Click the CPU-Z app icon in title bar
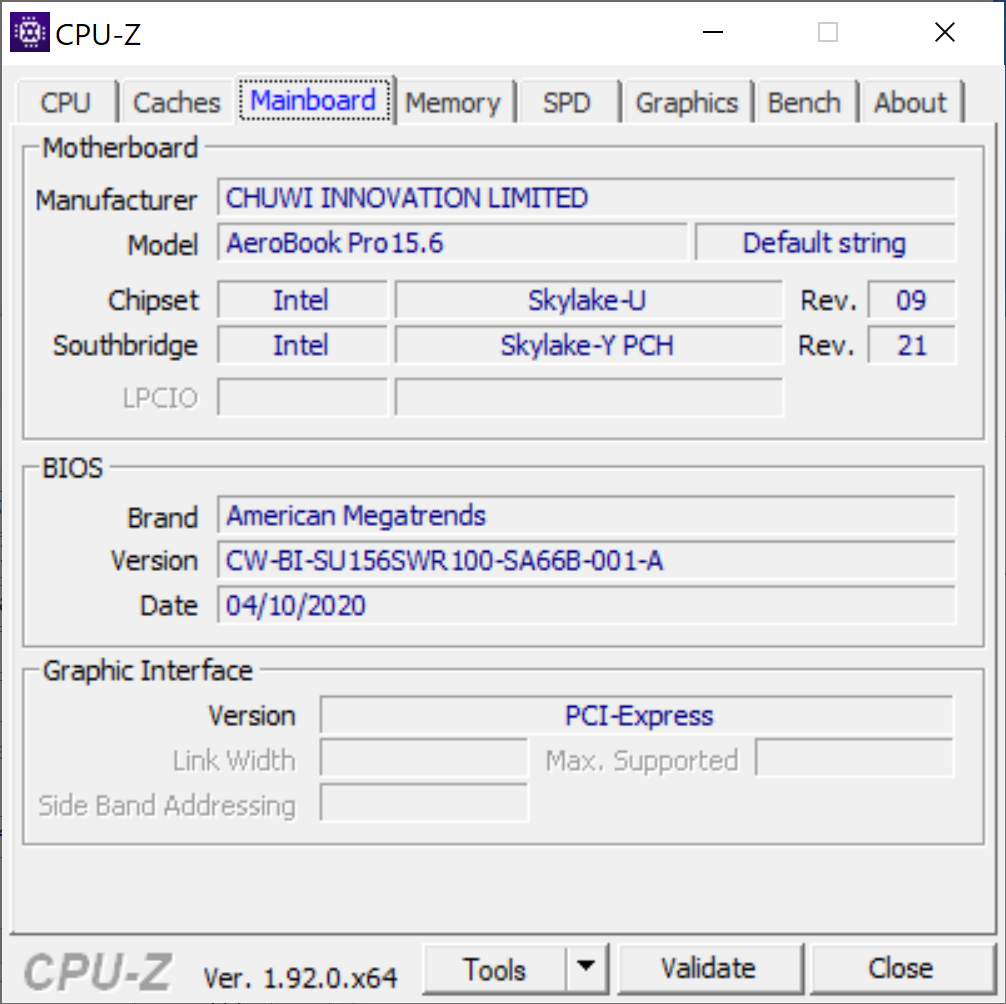 [x=30, y=31]
